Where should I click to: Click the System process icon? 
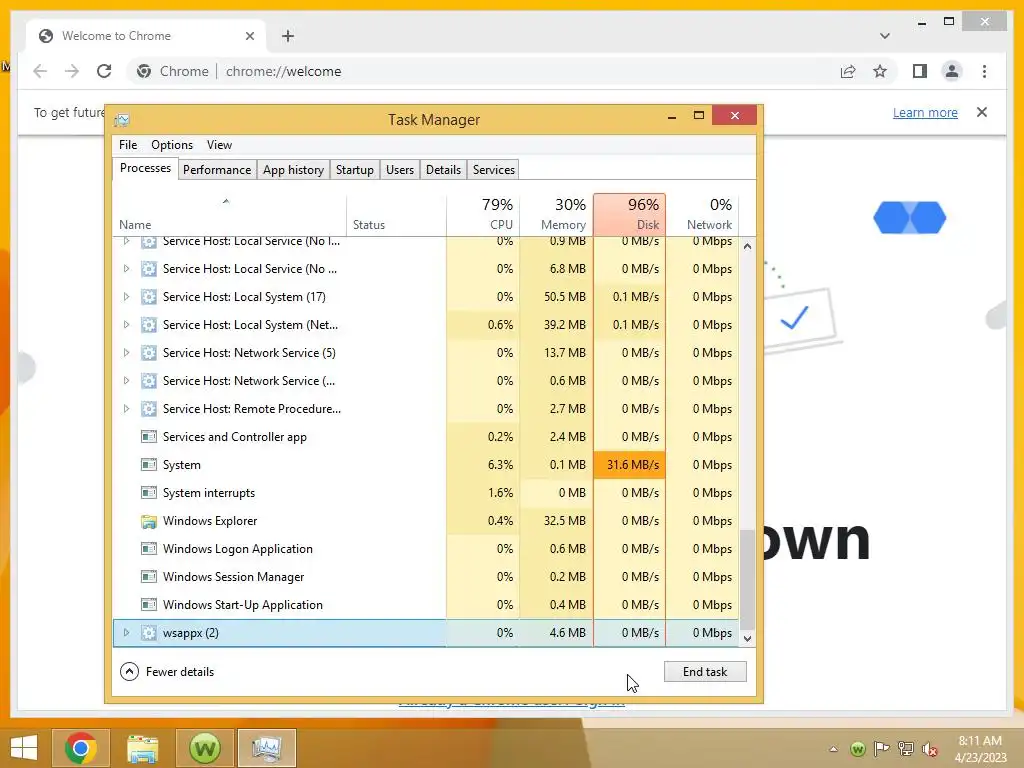149,465
